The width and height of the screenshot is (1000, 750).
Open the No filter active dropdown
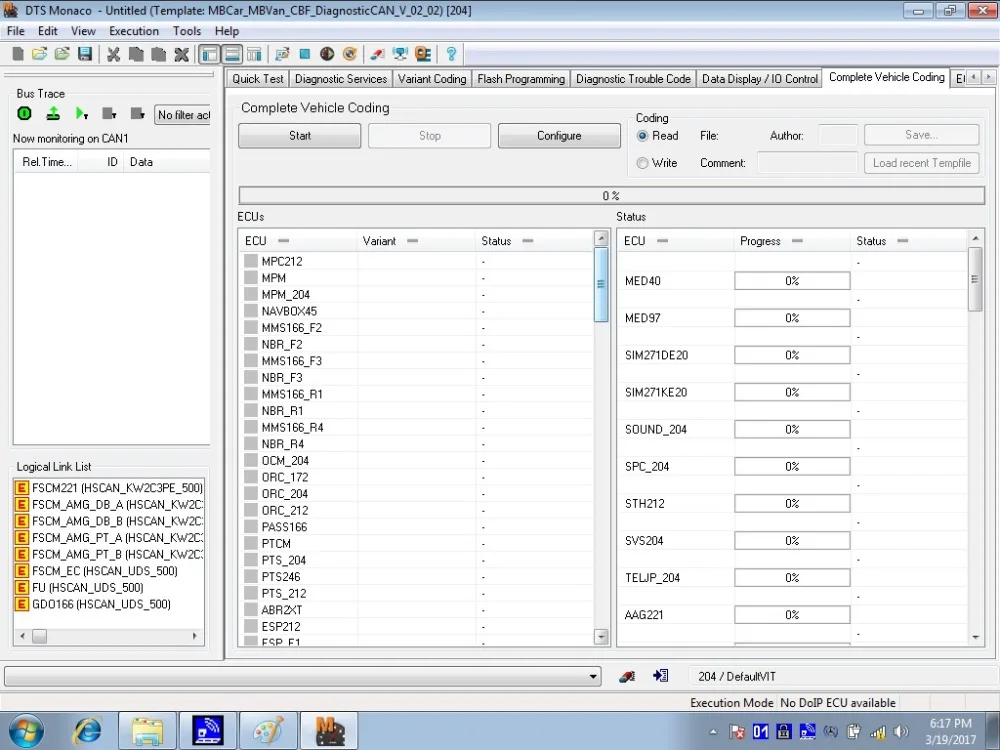(182, 115)
